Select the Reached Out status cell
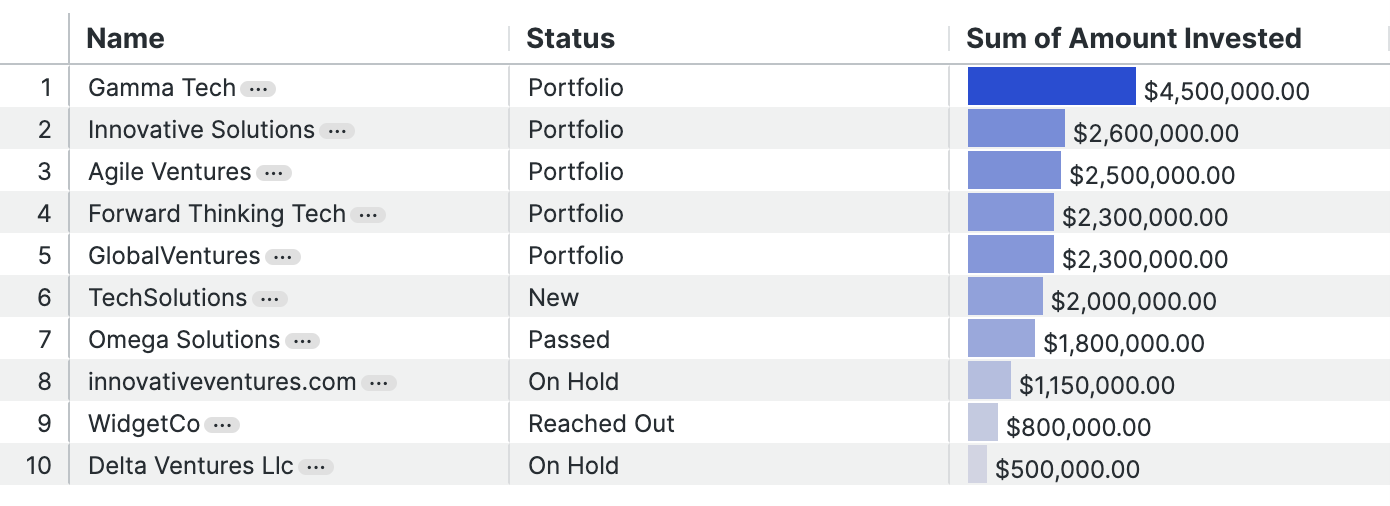The image size is (1390, 506). [x=601, y=424]
